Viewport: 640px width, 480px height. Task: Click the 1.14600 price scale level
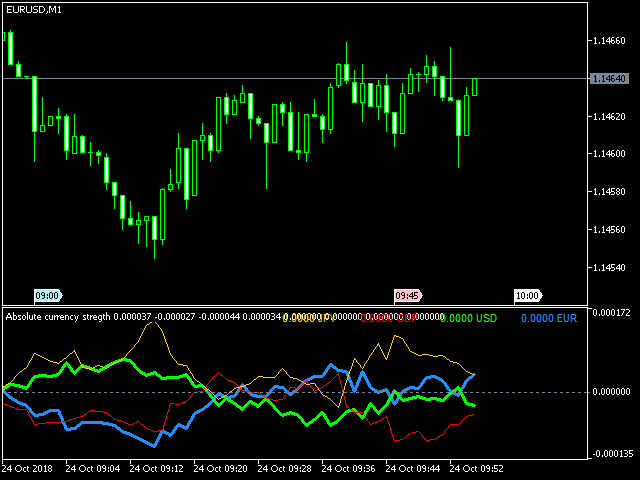(609, 154)
